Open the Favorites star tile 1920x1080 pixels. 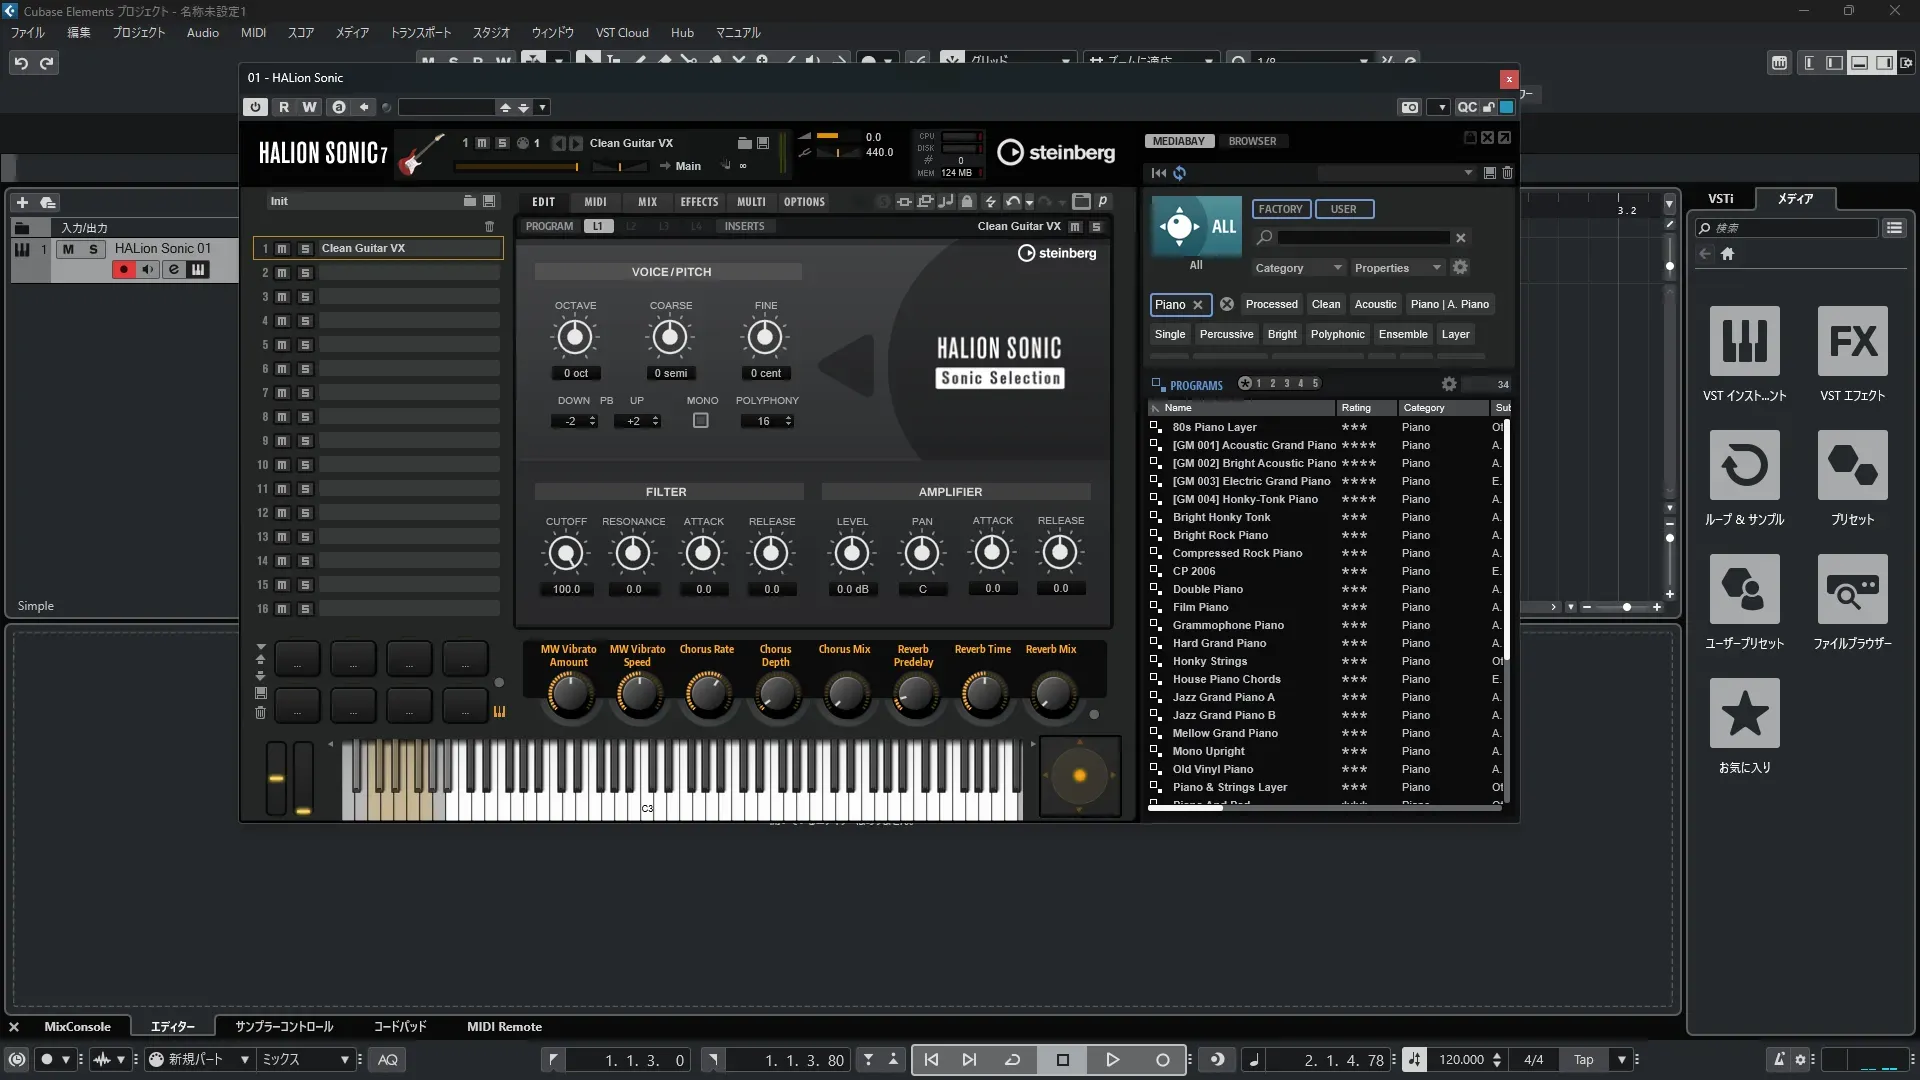click(x=1744, y=714)
